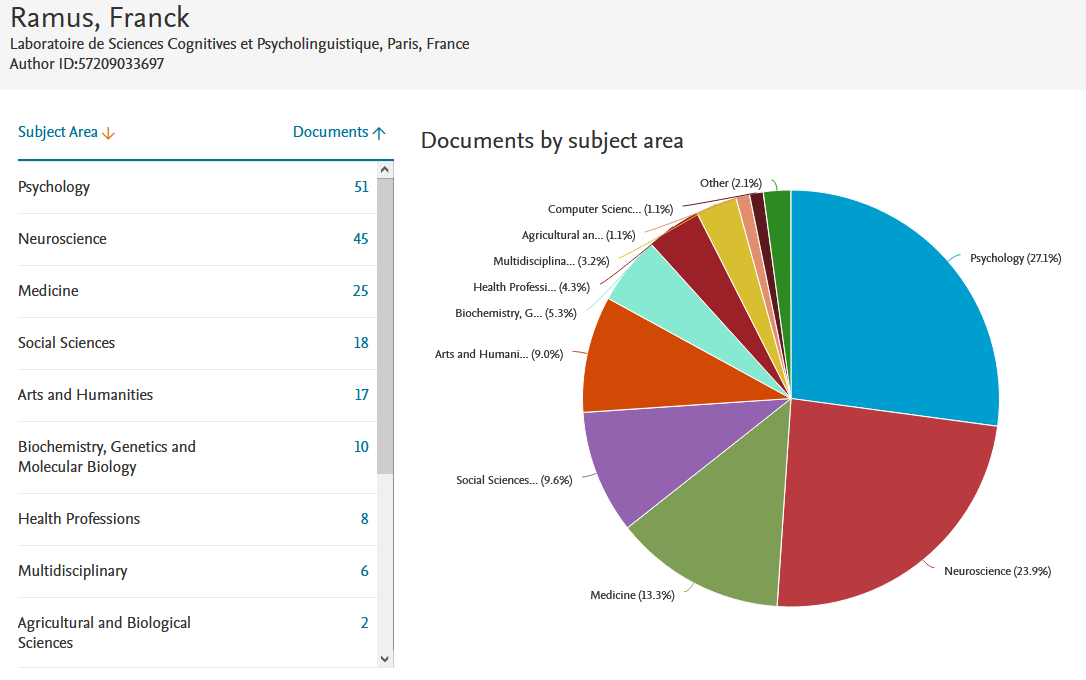The width and height of the screenshot is (1086, 680).
Task: Click the Other (2.1%) chart label
Action: (730, 183)
